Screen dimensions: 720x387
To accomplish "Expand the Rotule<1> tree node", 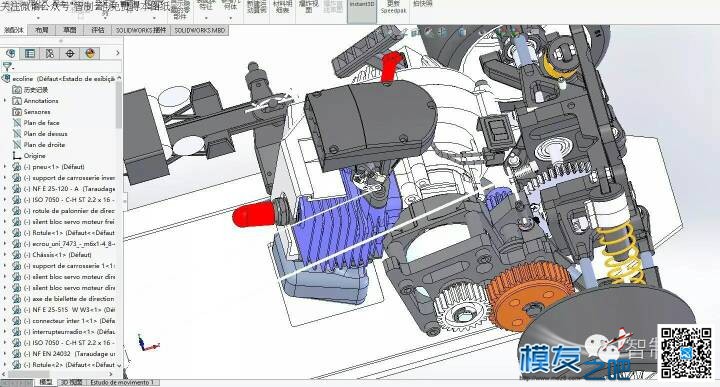I will click(x=5, y=233).
